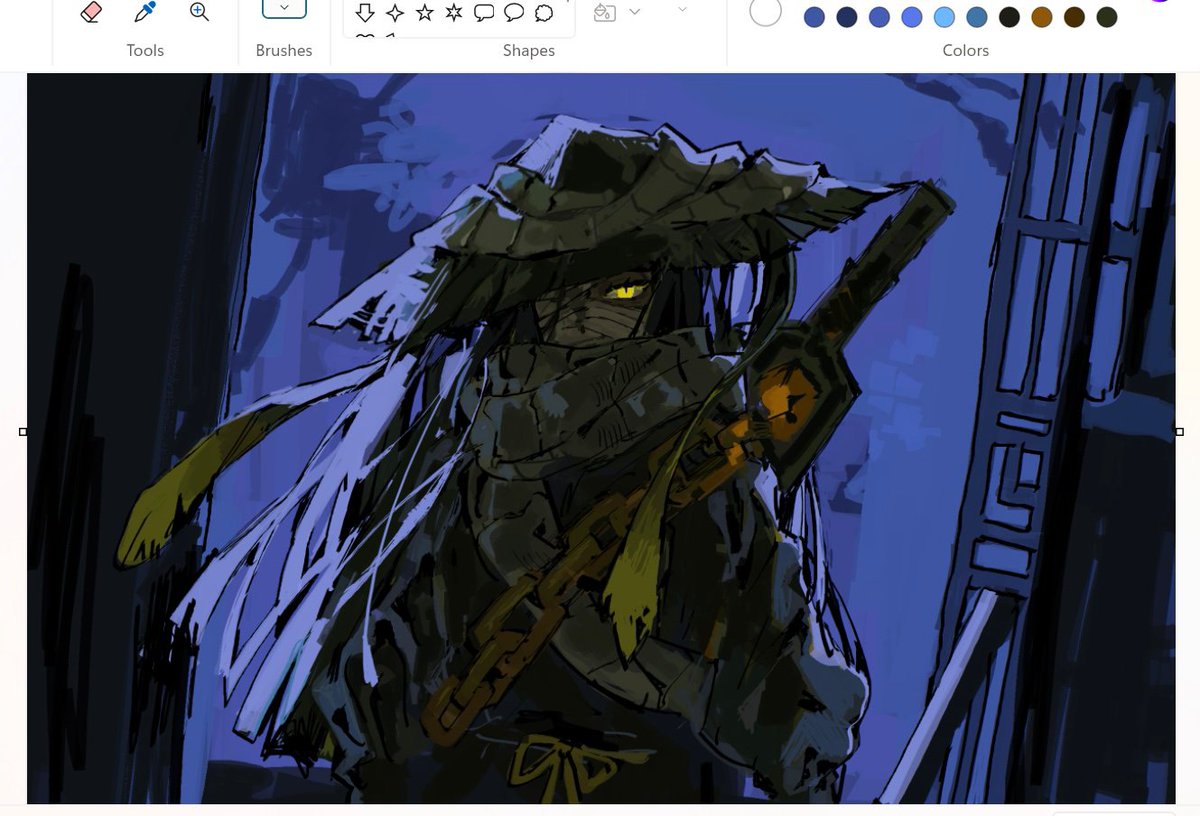Choose the five-point star shape
Viewport: 1200px width, 816px height.
tap(425, 12)
